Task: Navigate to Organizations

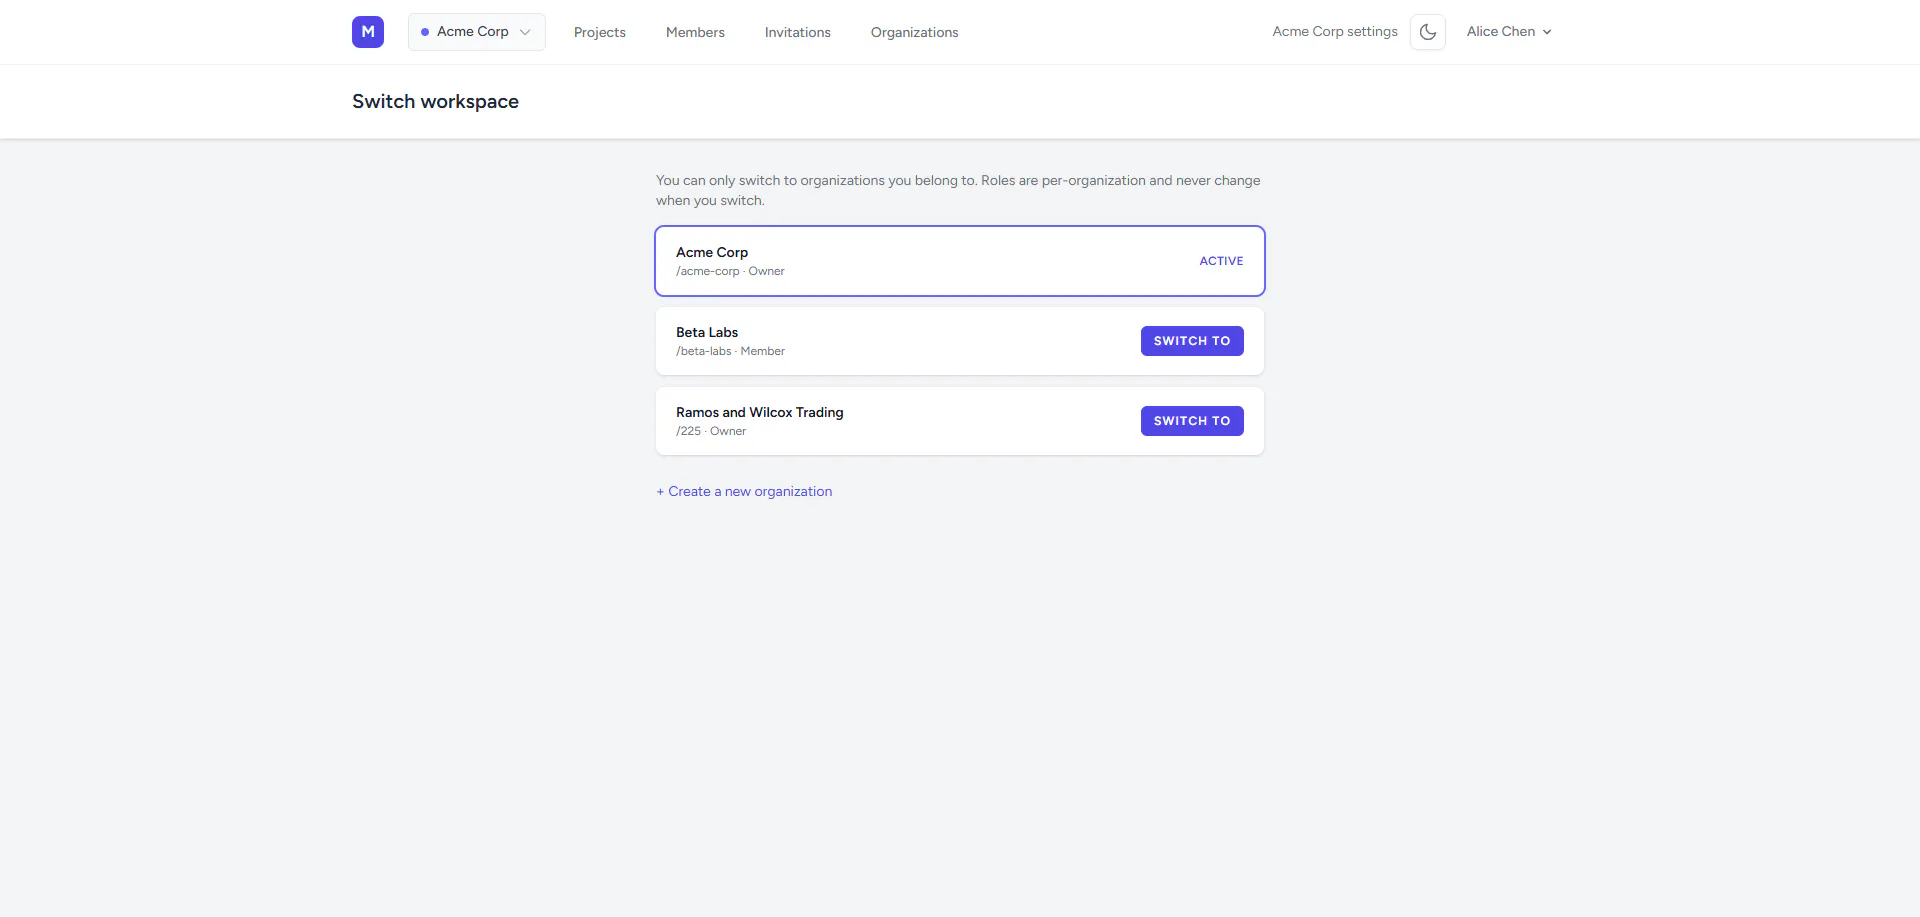Action: point(915,32)
